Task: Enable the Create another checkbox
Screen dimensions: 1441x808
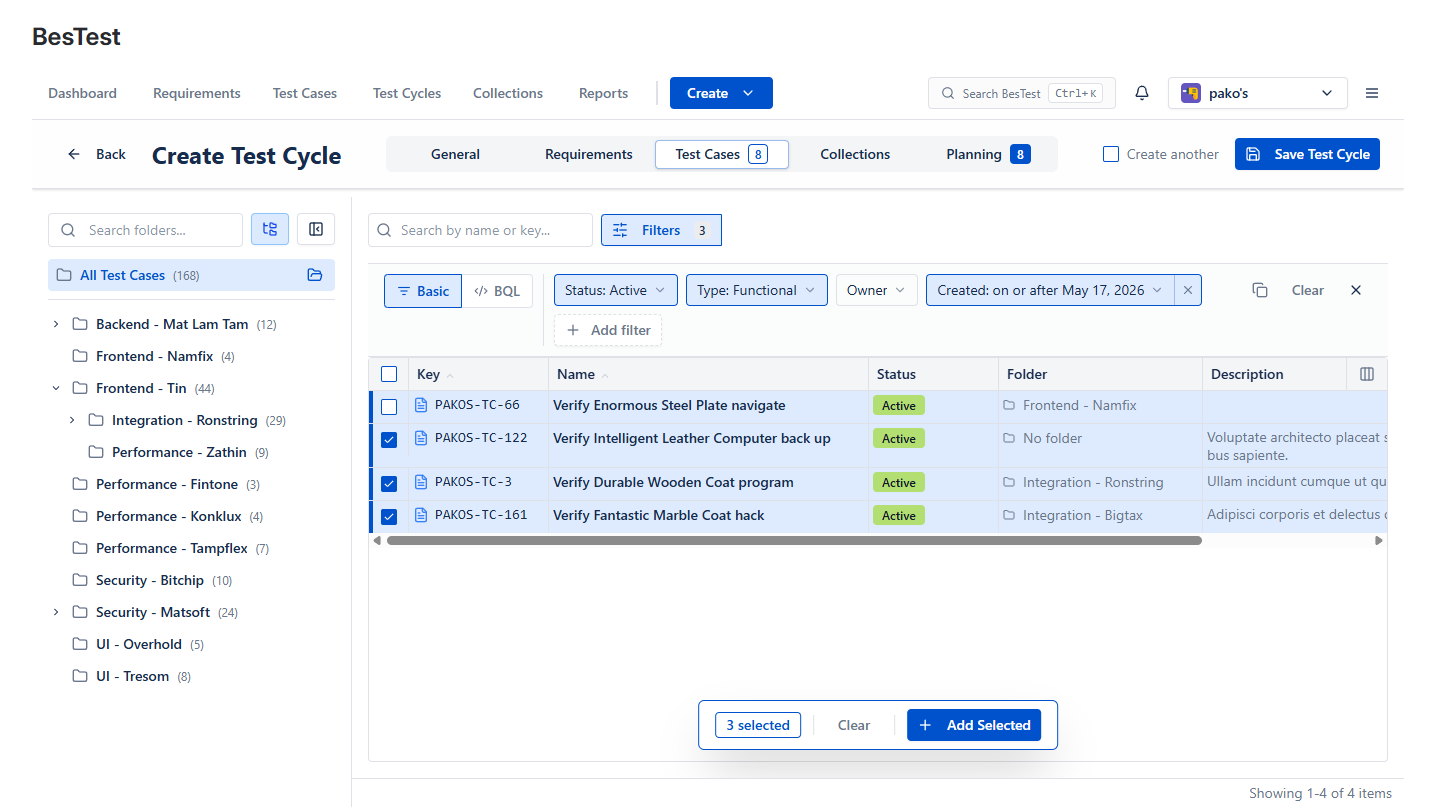Action: (x=1111, y=154)
